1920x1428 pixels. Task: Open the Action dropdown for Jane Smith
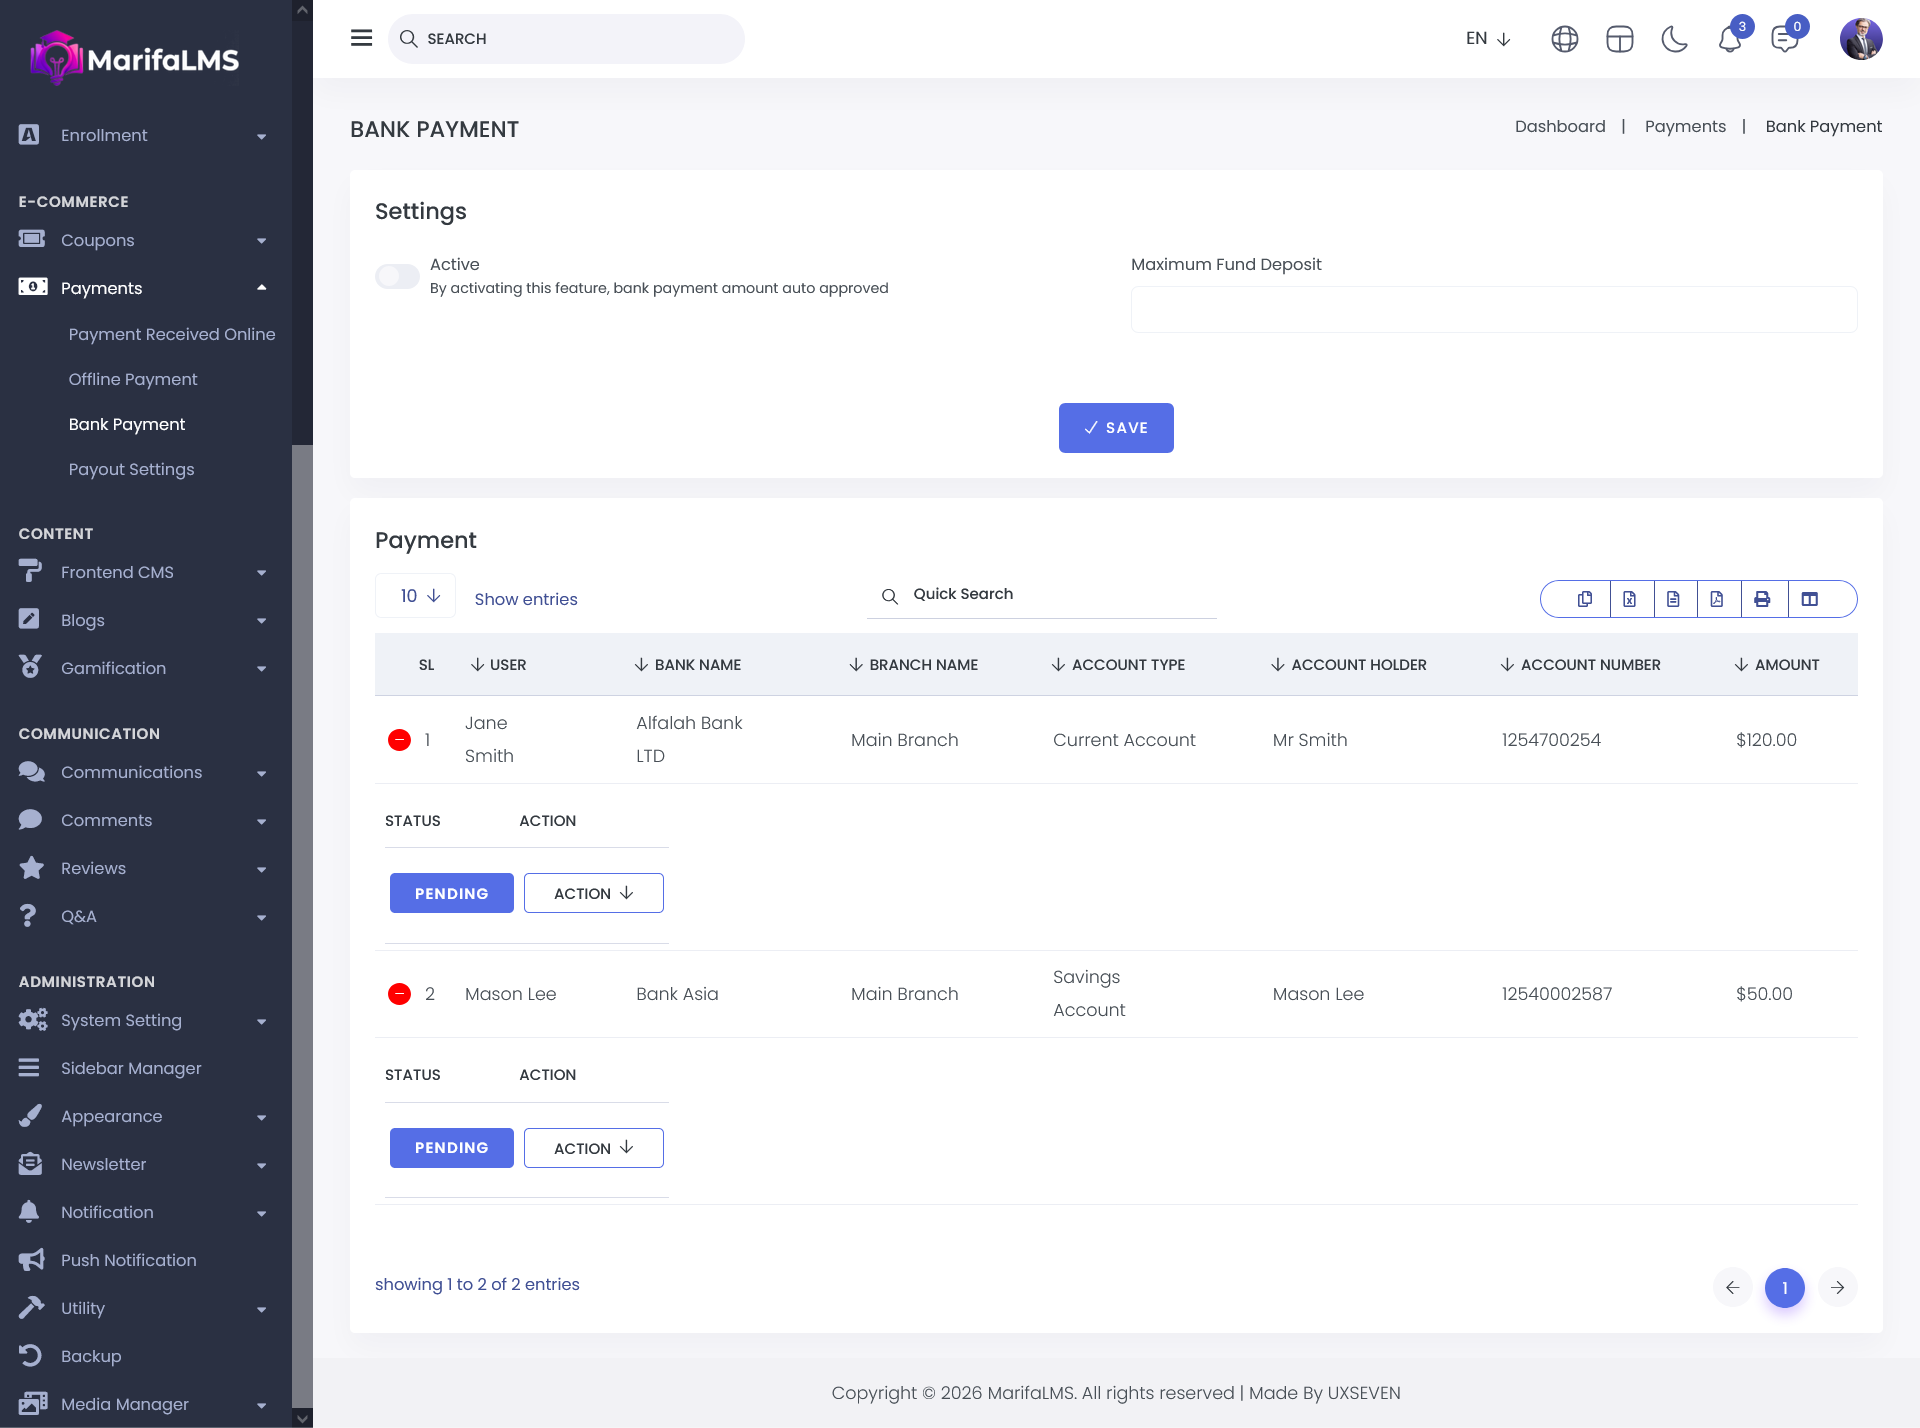point(594,893)
